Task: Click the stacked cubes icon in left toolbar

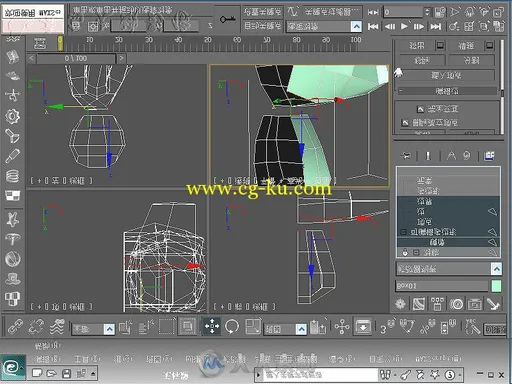Action: pos(12,299)
